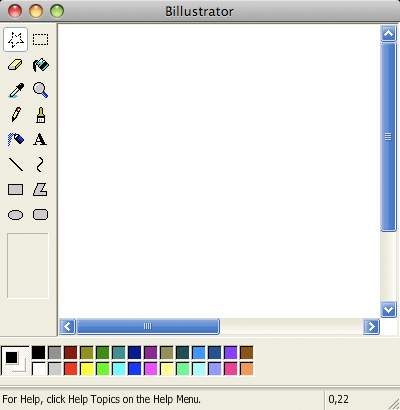
Task: Choose the hot pink color swatch
Action: [x=230, y=369]
